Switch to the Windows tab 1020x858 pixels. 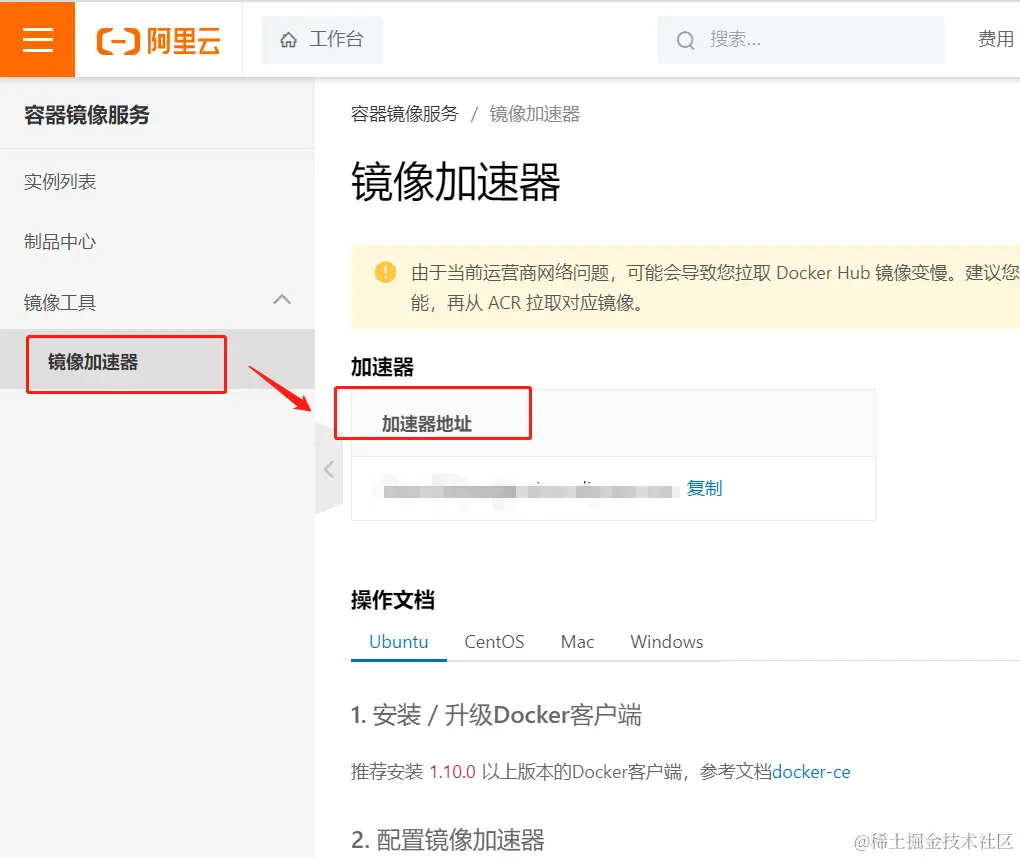tap(667, 642)
